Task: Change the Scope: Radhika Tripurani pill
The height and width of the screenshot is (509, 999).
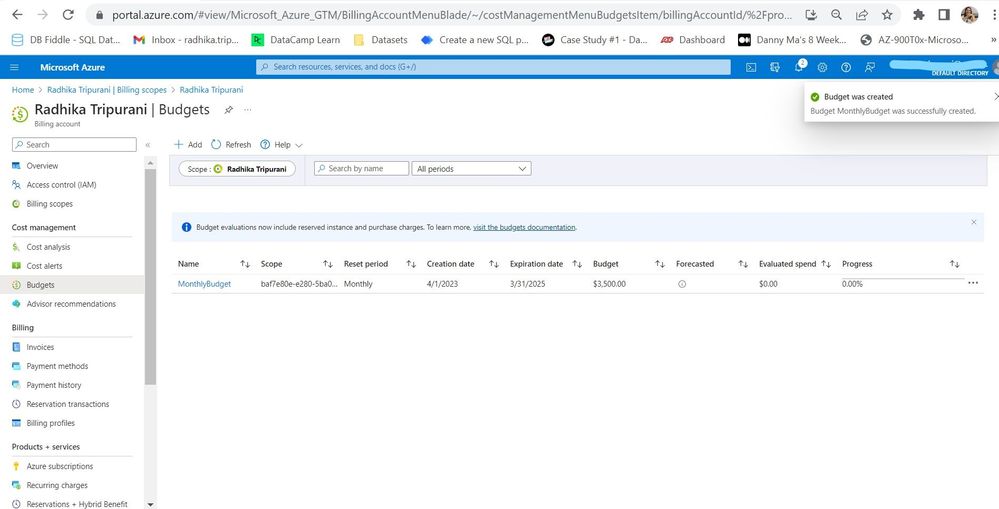Action: (237, 169)
